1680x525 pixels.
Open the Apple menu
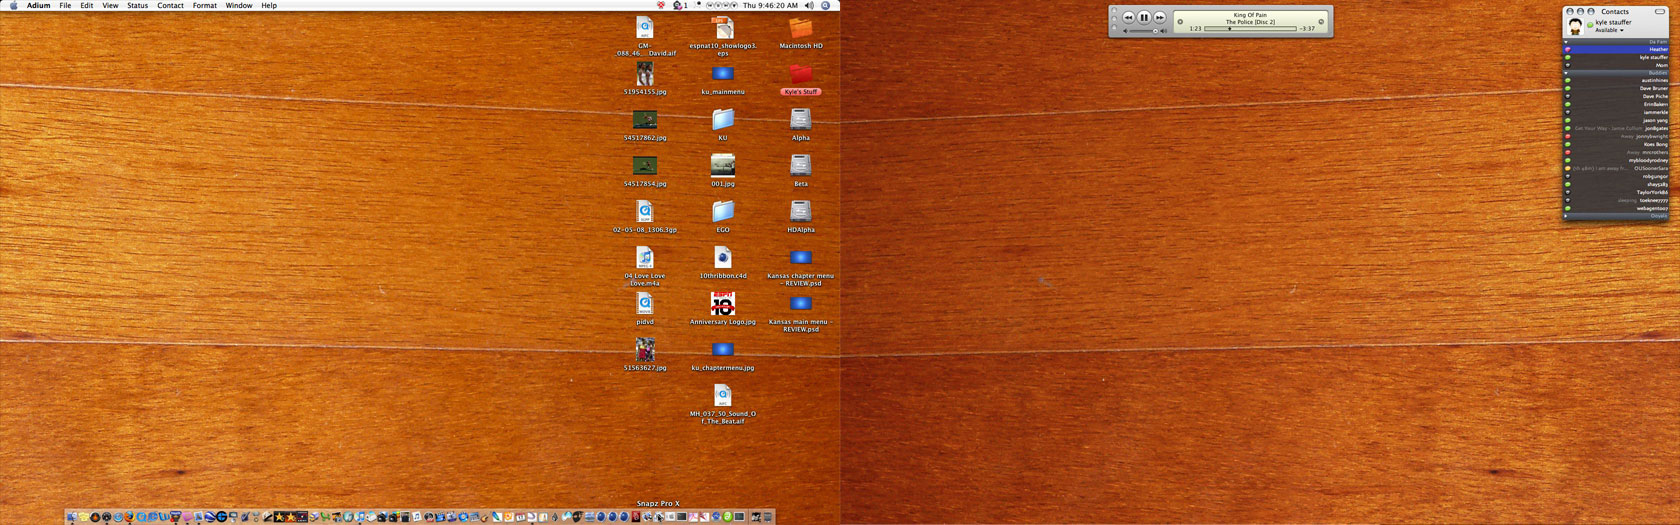(14, 5)
